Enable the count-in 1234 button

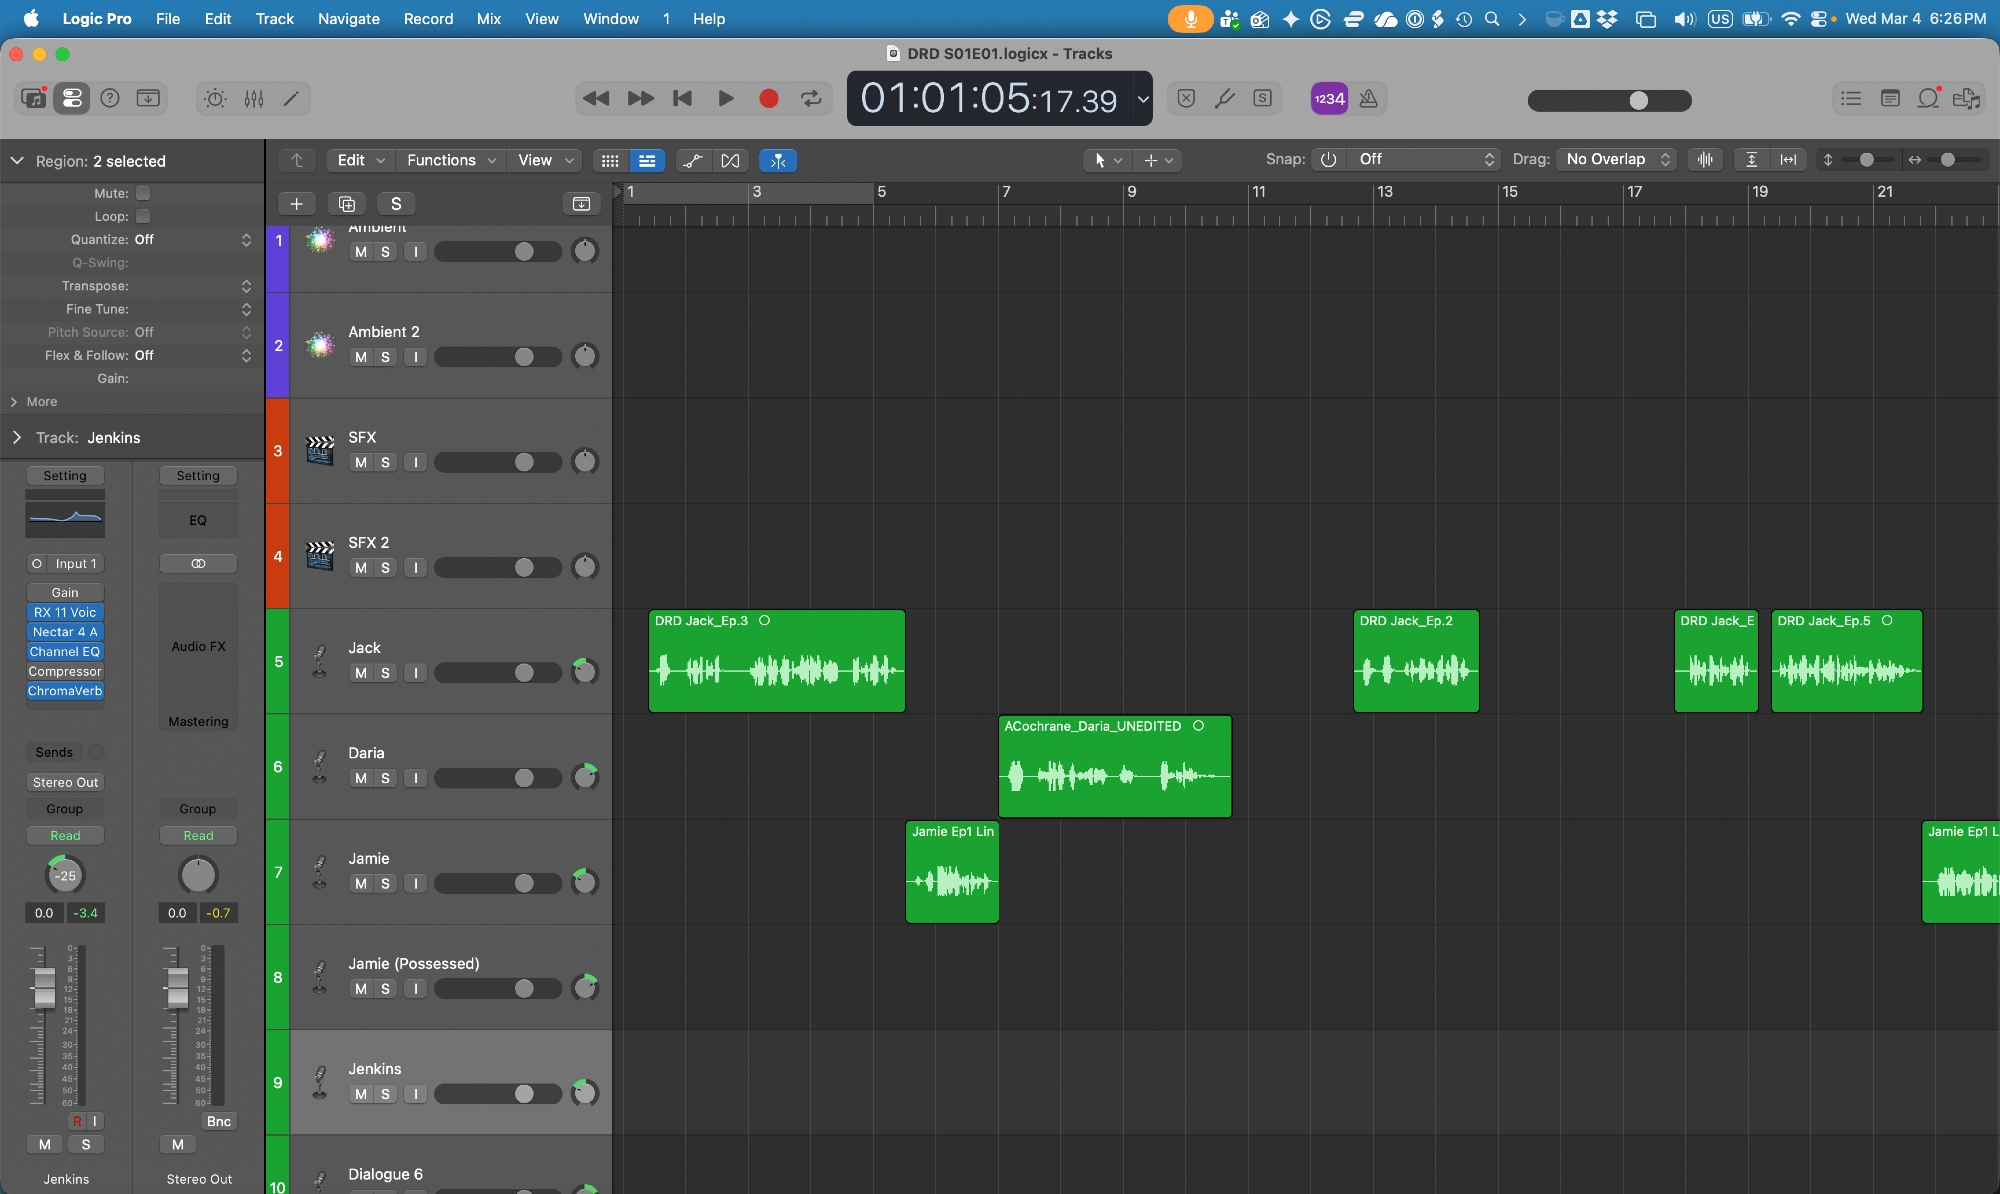pos(1329,98)
